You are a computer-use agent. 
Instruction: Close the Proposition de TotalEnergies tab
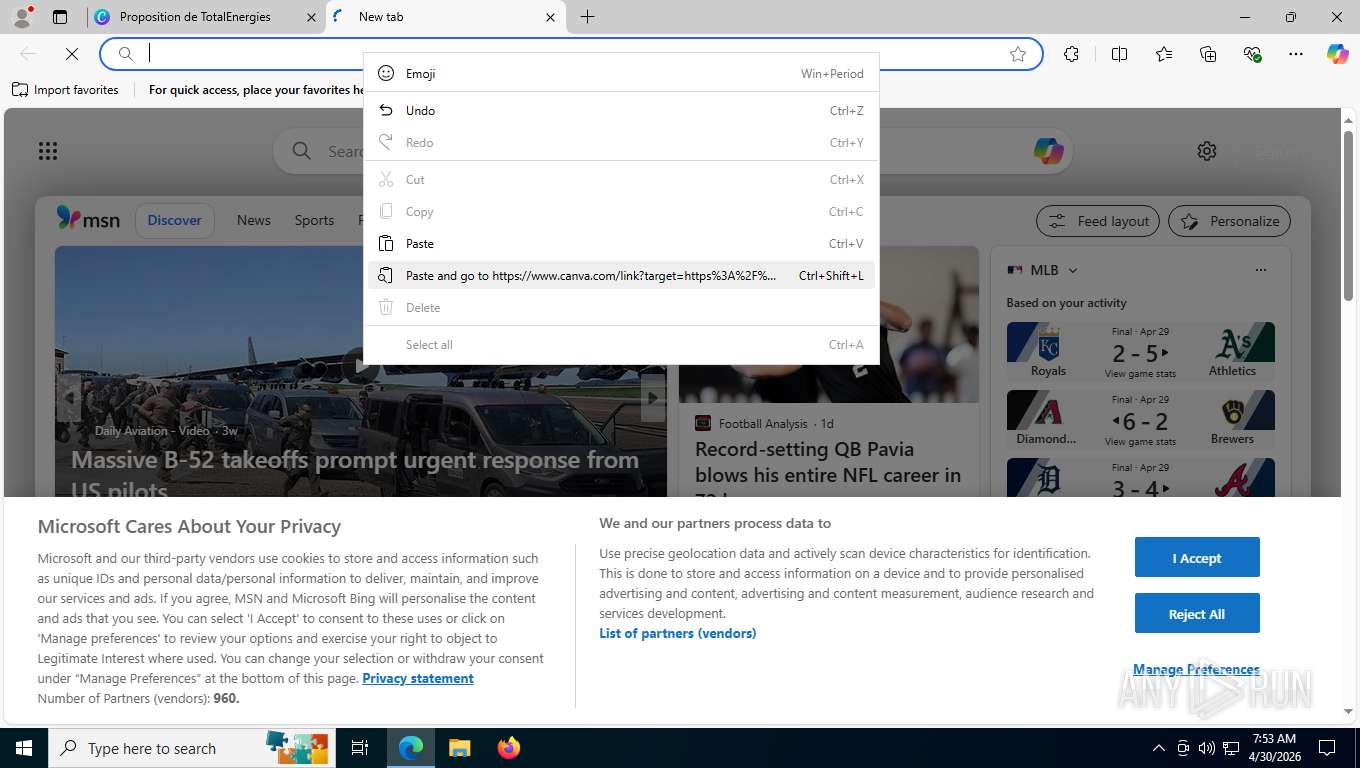click(x=311, y=17)
